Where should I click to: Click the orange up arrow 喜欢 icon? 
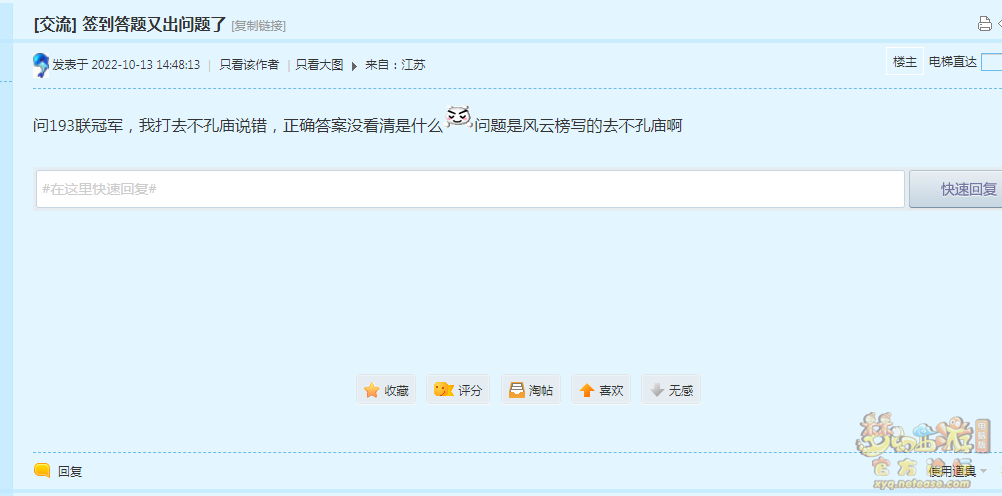tap(587, 390)
